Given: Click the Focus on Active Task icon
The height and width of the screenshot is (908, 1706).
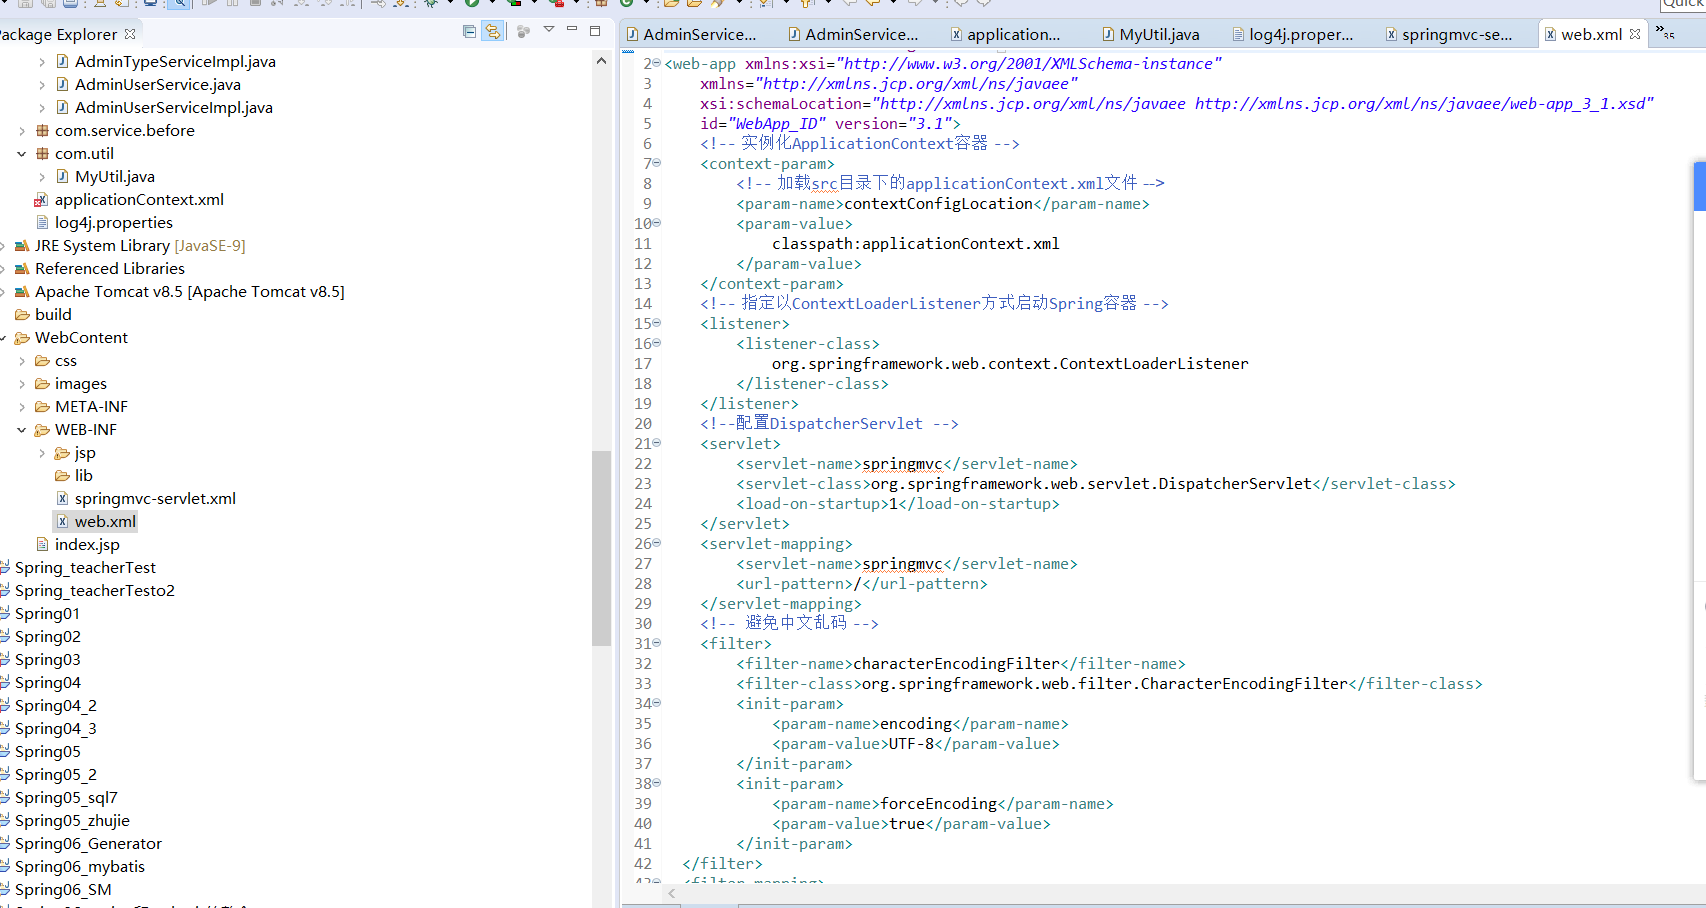Looking at the screenshot, I should pos(523,32).
